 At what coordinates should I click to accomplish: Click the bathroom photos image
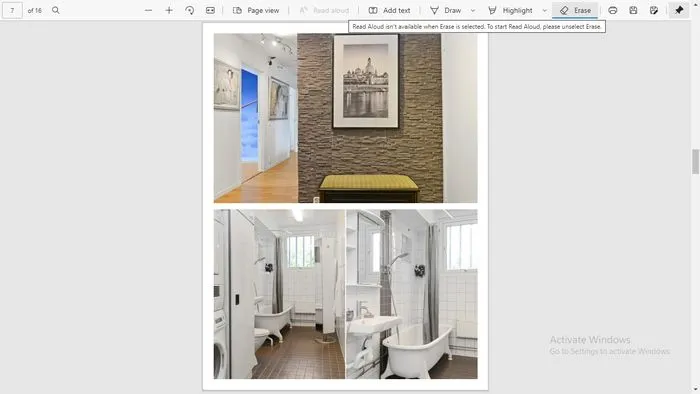click(346, 294)
